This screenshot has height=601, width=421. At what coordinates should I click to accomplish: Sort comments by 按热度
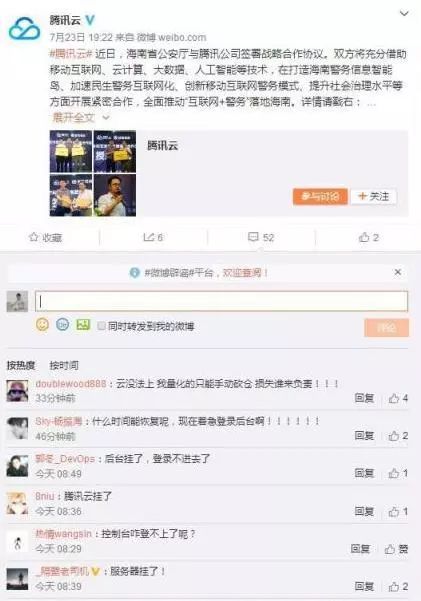[x=21, y=365]
